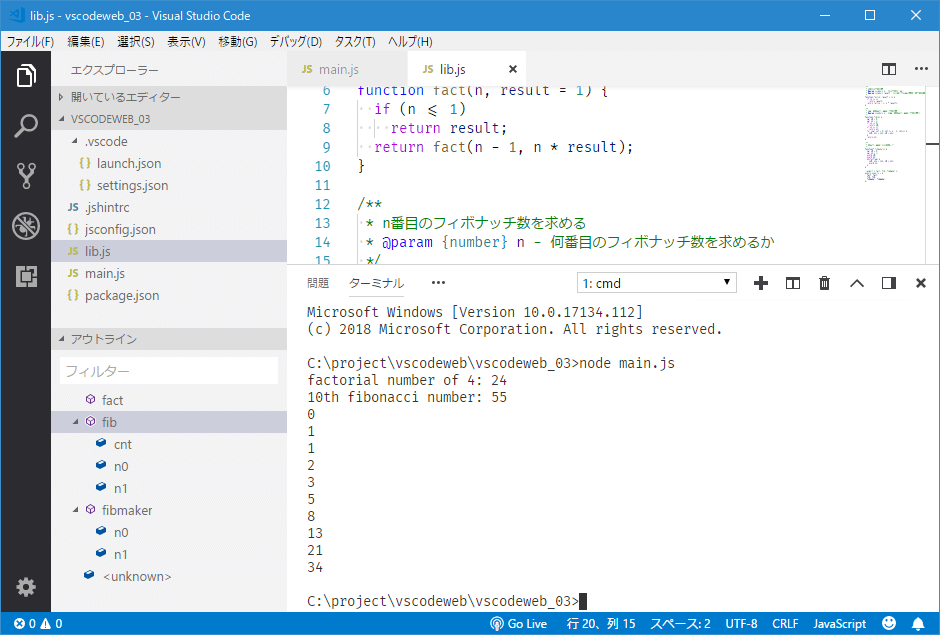Kill terminal using trash icon
This screenshot has height=635, width=940.
pos(824,283)
